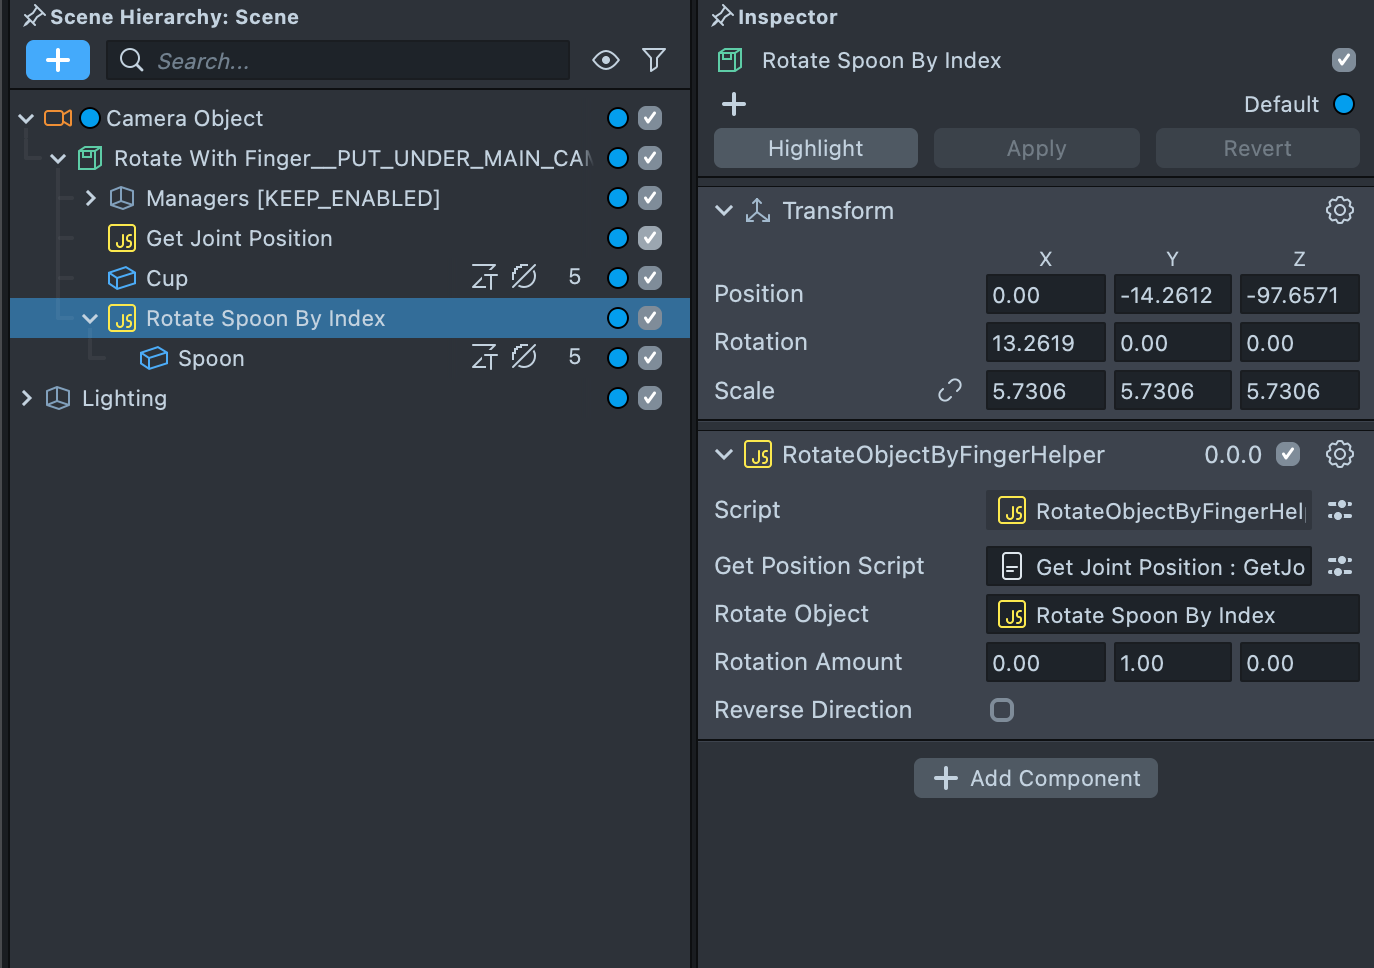Select Get Joint Position in hierarchy
The image size is (1374, 968).
pyautogui.click(x=239, y=238)
